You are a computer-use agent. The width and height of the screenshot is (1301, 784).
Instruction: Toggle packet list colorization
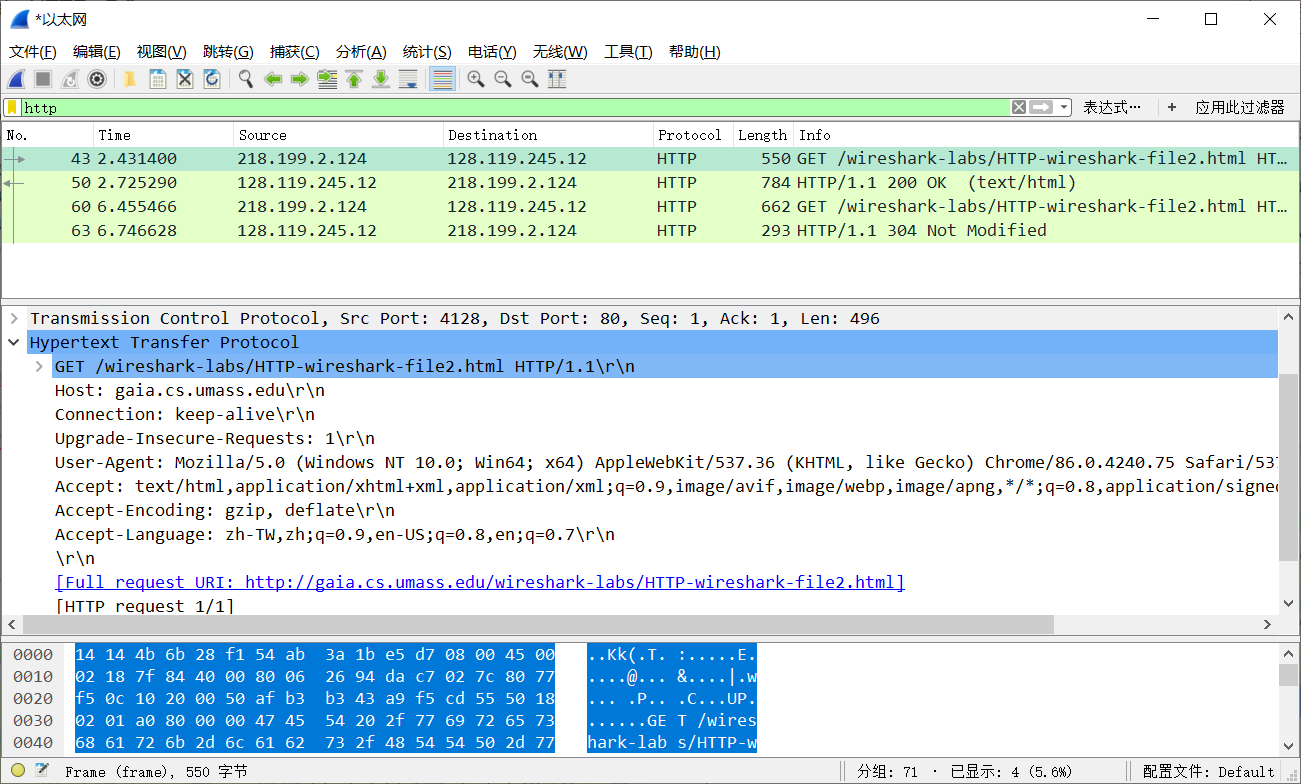click(x=442, y=79)
